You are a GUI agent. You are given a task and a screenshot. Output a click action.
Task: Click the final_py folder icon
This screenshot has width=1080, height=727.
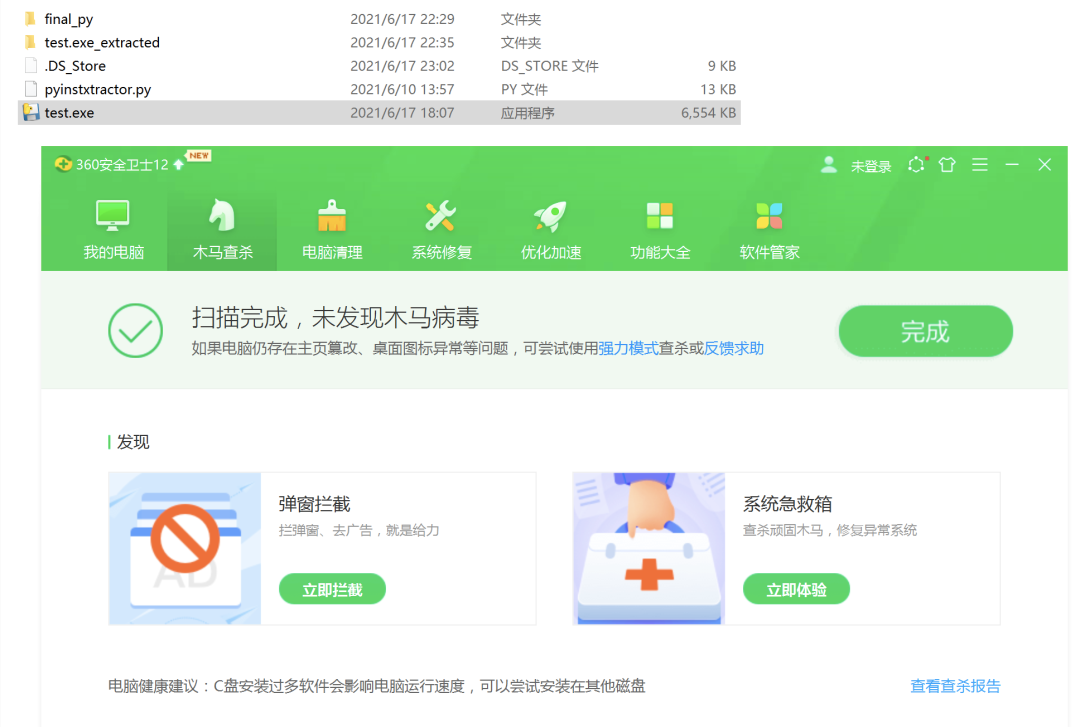point(30,19)
